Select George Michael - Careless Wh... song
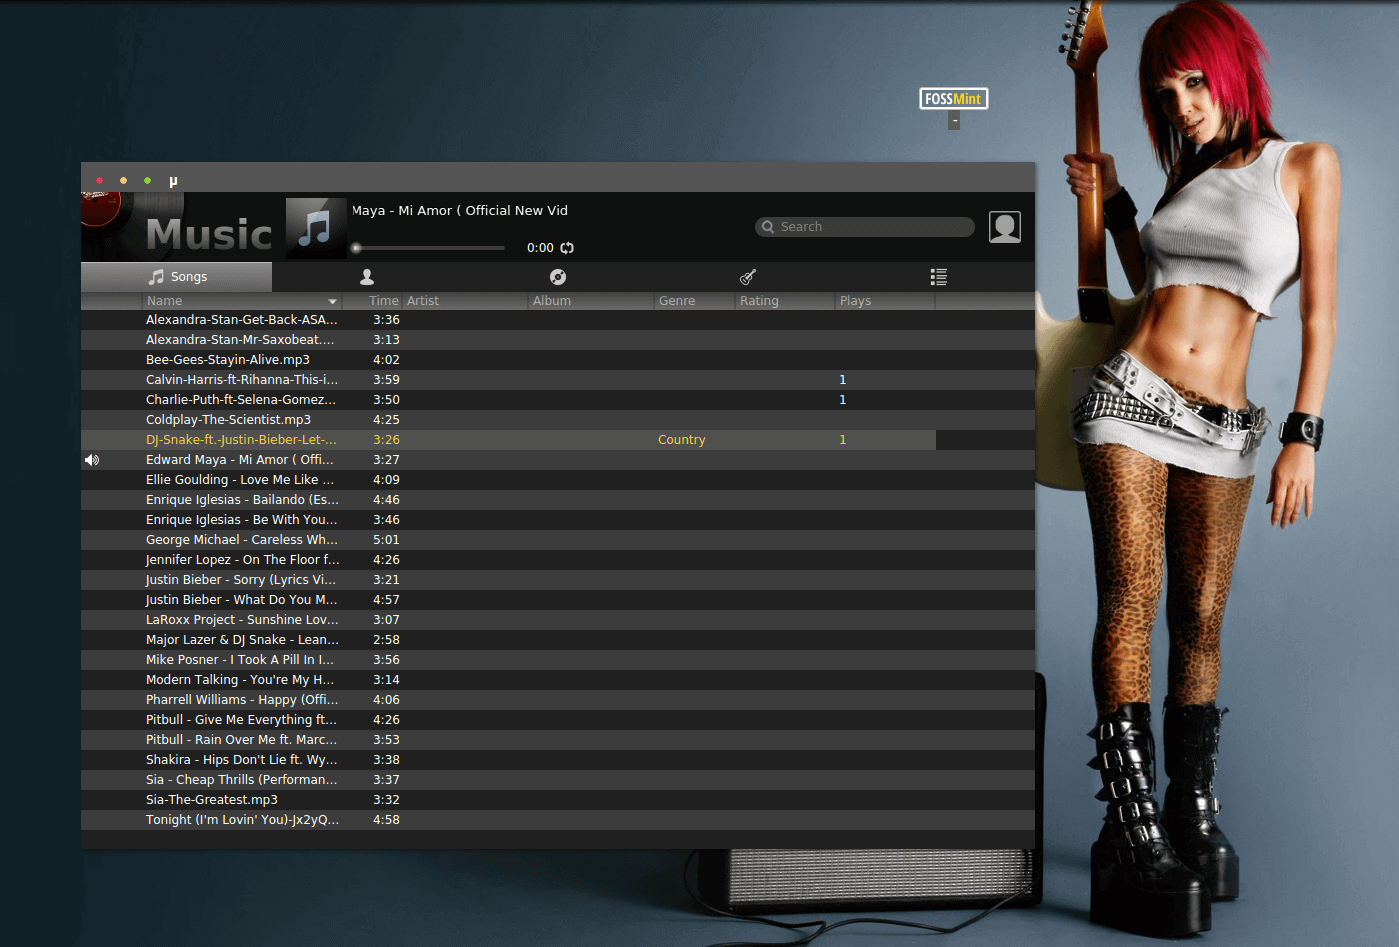 point(242,540)
